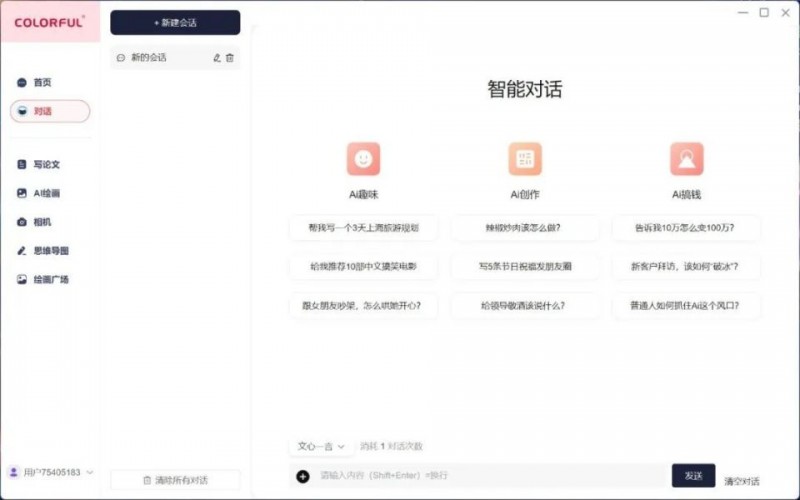Image resolution: width=800 pixels, height=500 pixels.
Task: Open the 首页 sidebar item
Action: (x=42, y=83)
